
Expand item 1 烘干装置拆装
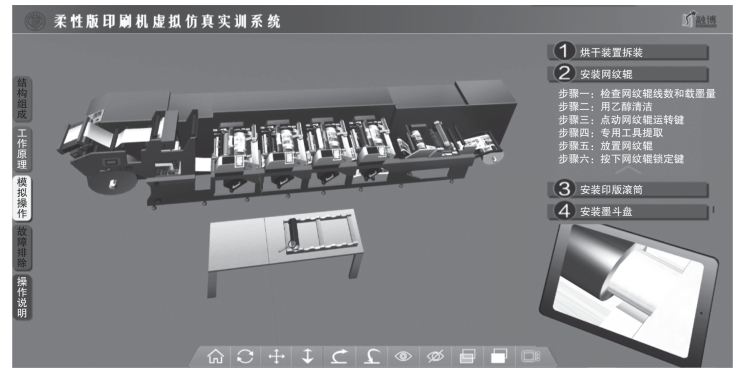point(628,52)
